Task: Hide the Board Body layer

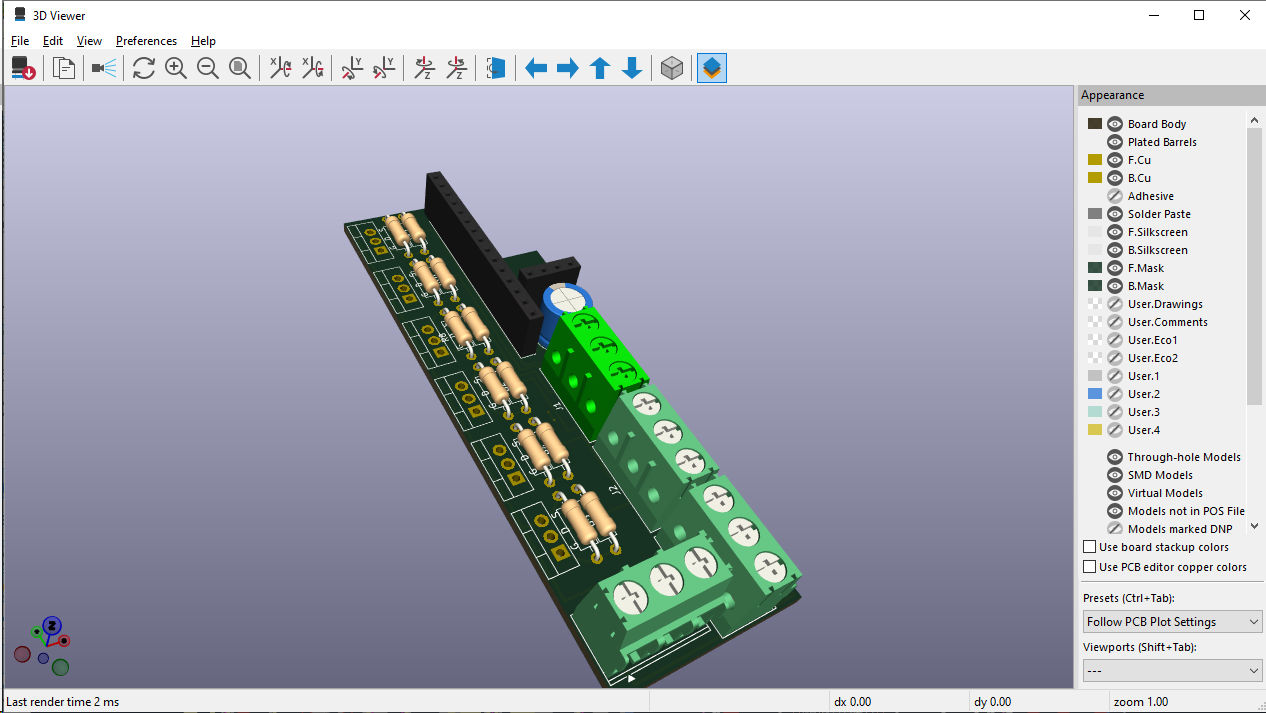Action: click(x=1115, y=124)
